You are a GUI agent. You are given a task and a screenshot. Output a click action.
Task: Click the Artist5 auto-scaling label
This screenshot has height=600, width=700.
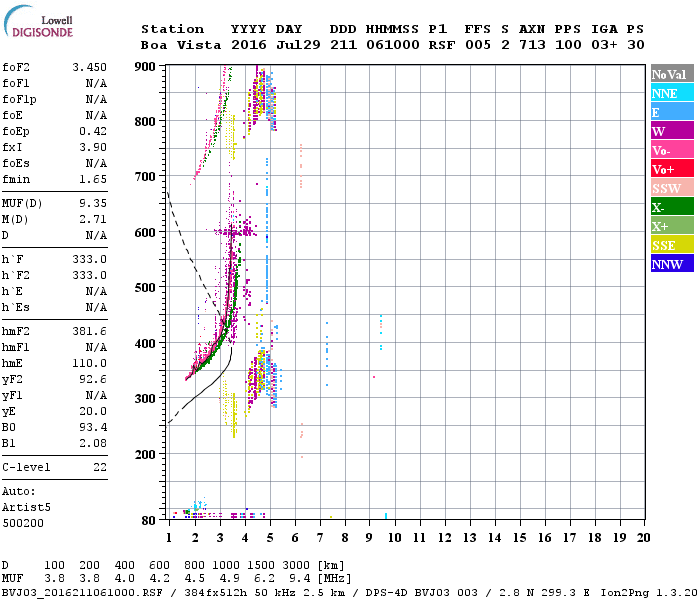coord(26,508)
